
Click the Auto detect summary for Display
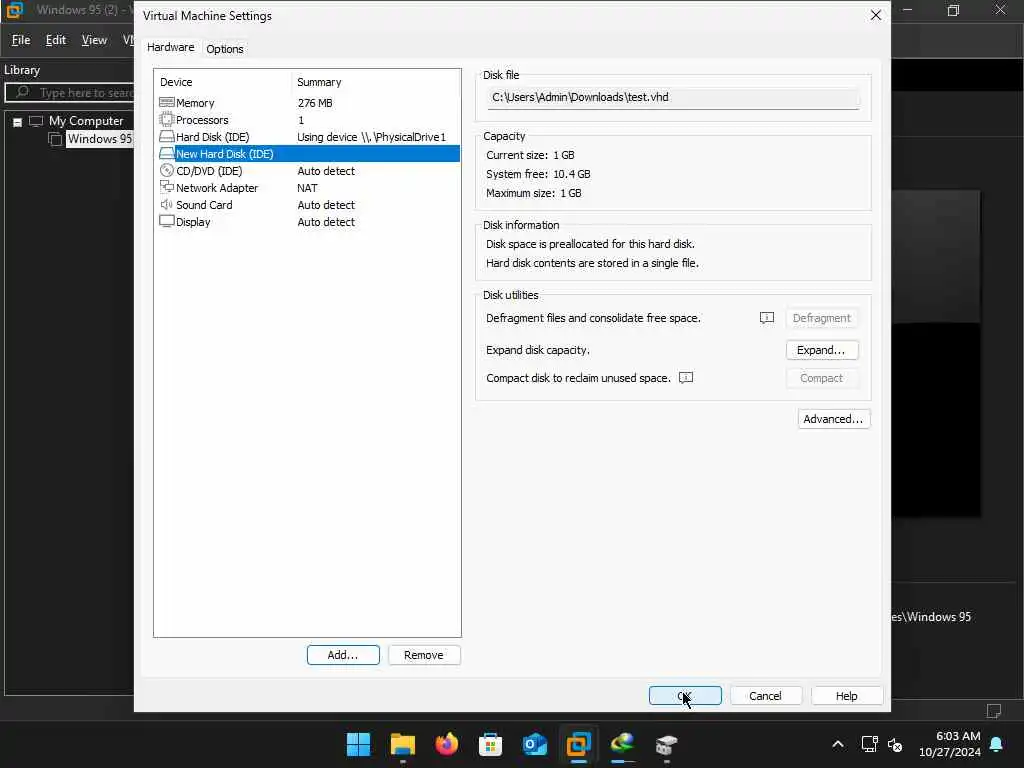(326, 222)
